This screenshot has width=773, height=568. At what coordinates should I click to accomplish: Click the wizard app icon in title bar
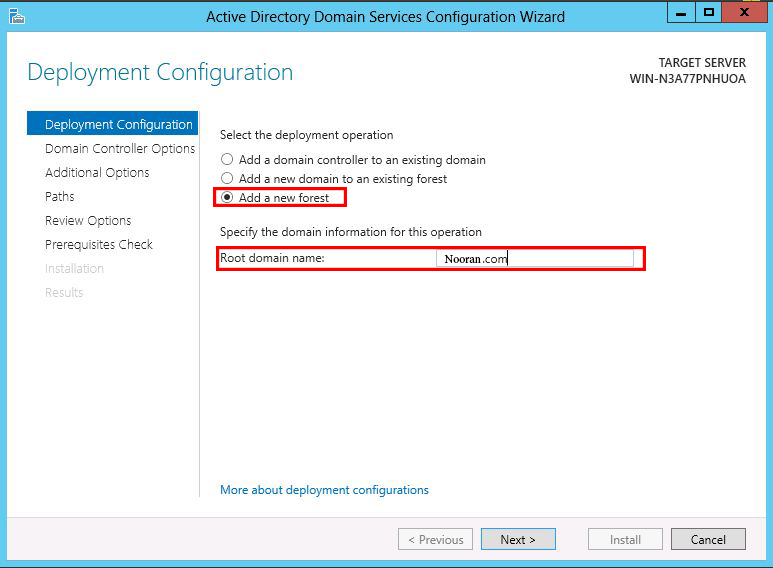[x=17, y=16]
